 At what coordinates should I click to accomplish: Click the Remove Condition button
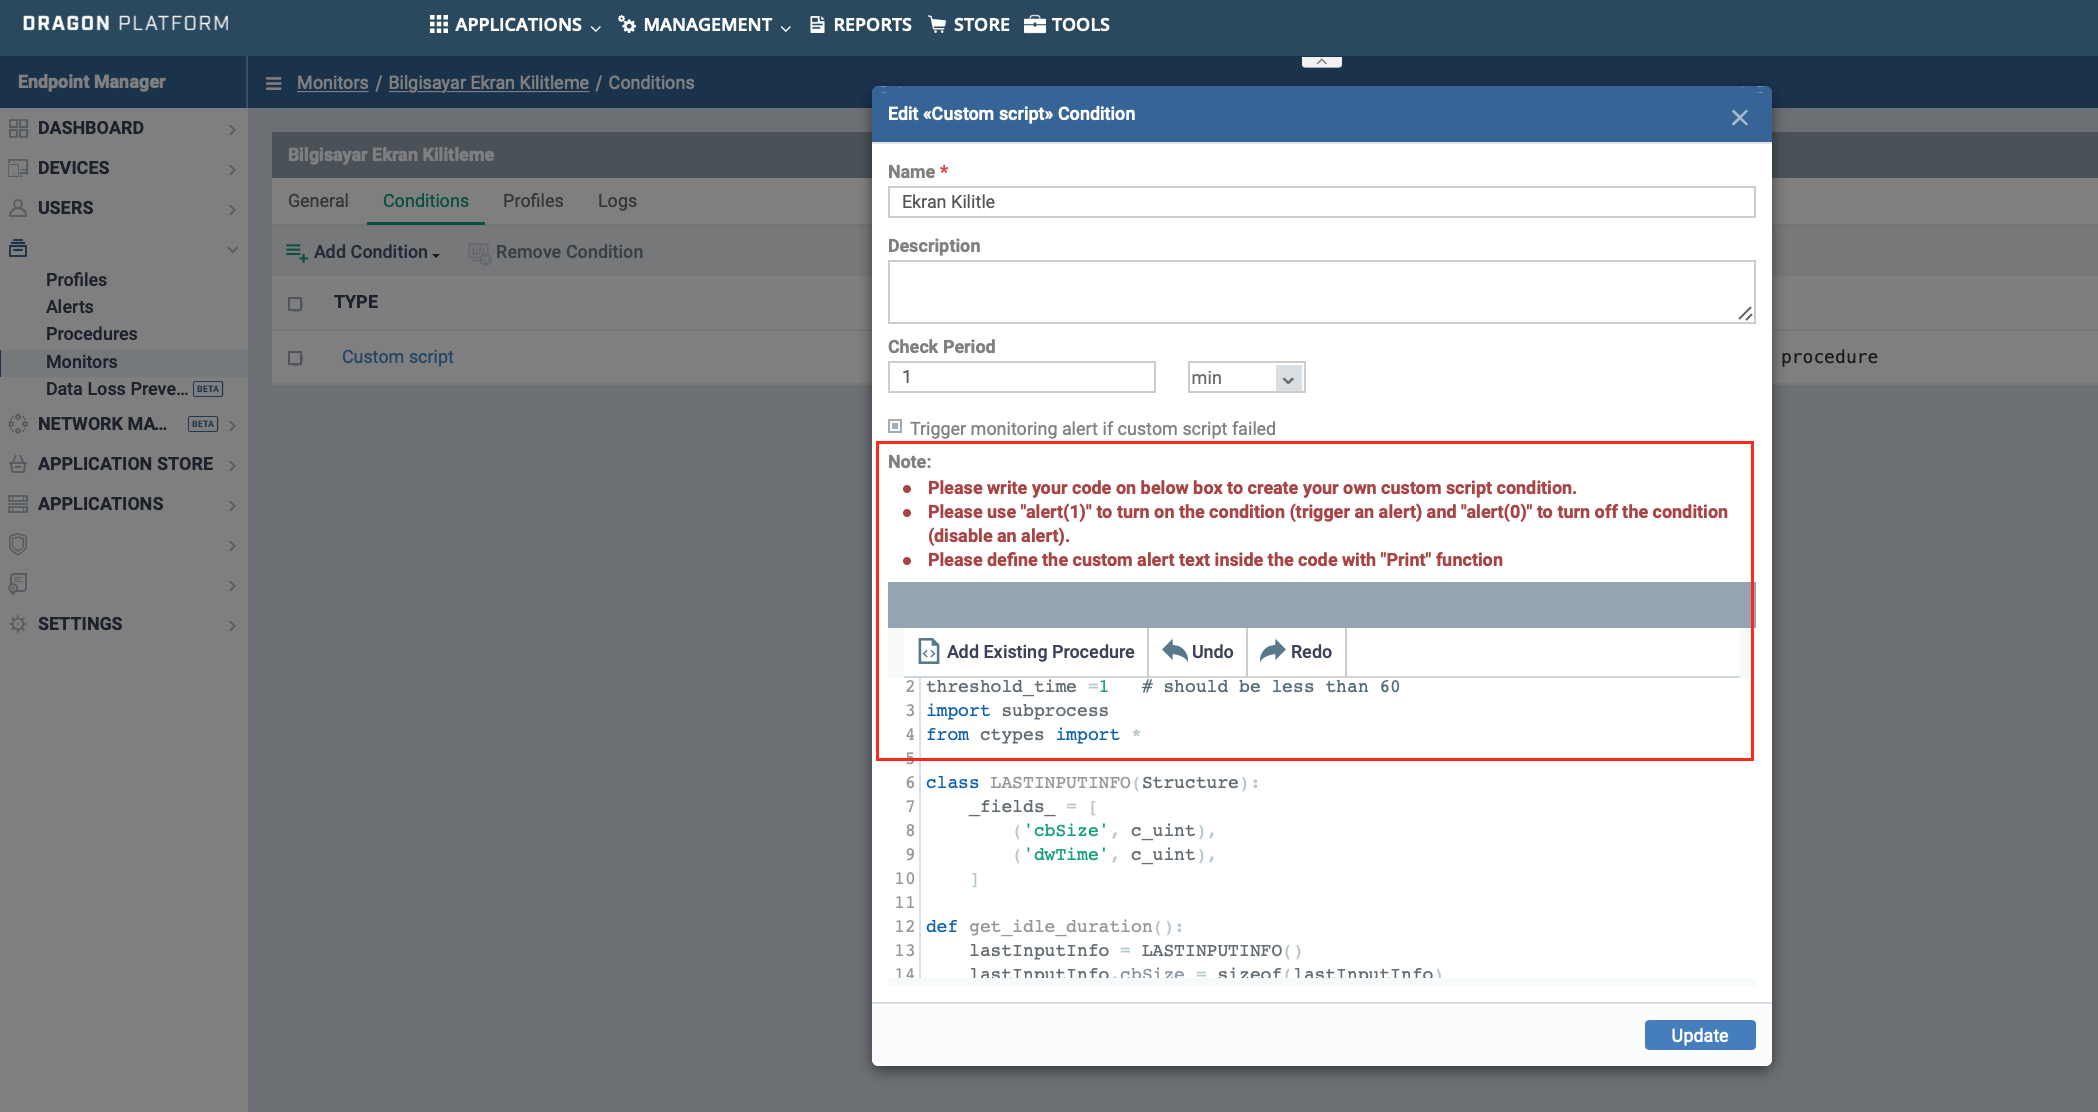[x=556, y=252]
